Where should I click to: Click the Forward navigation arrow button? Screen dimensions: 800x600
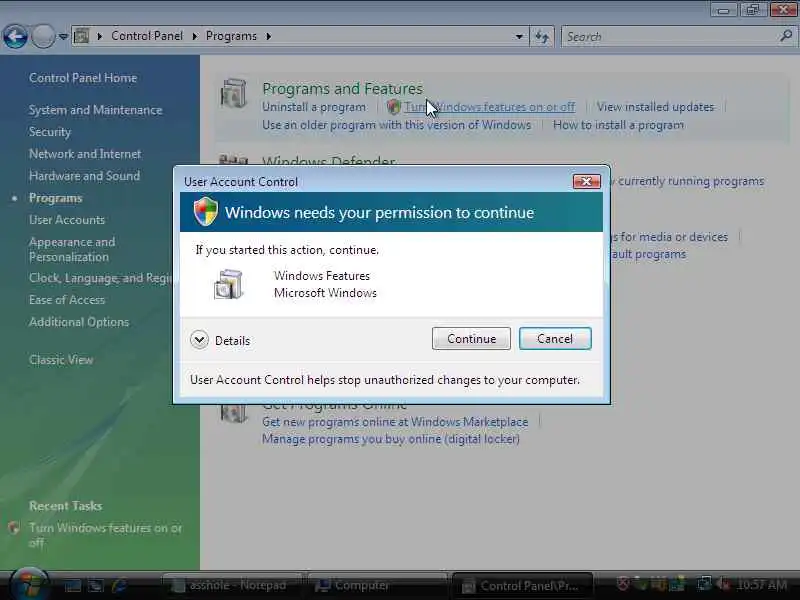43,37
